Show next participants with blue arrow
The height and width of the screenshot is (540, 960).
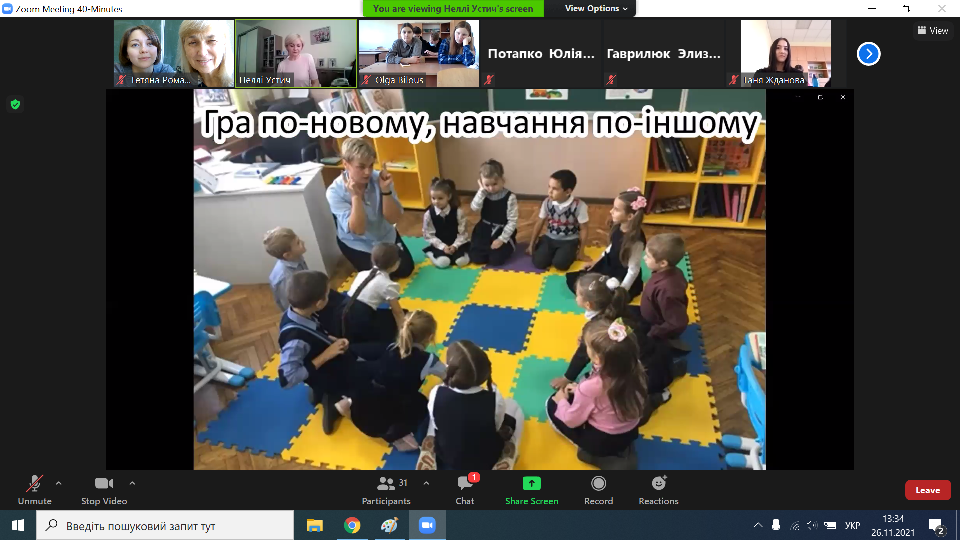pos(868,54)
